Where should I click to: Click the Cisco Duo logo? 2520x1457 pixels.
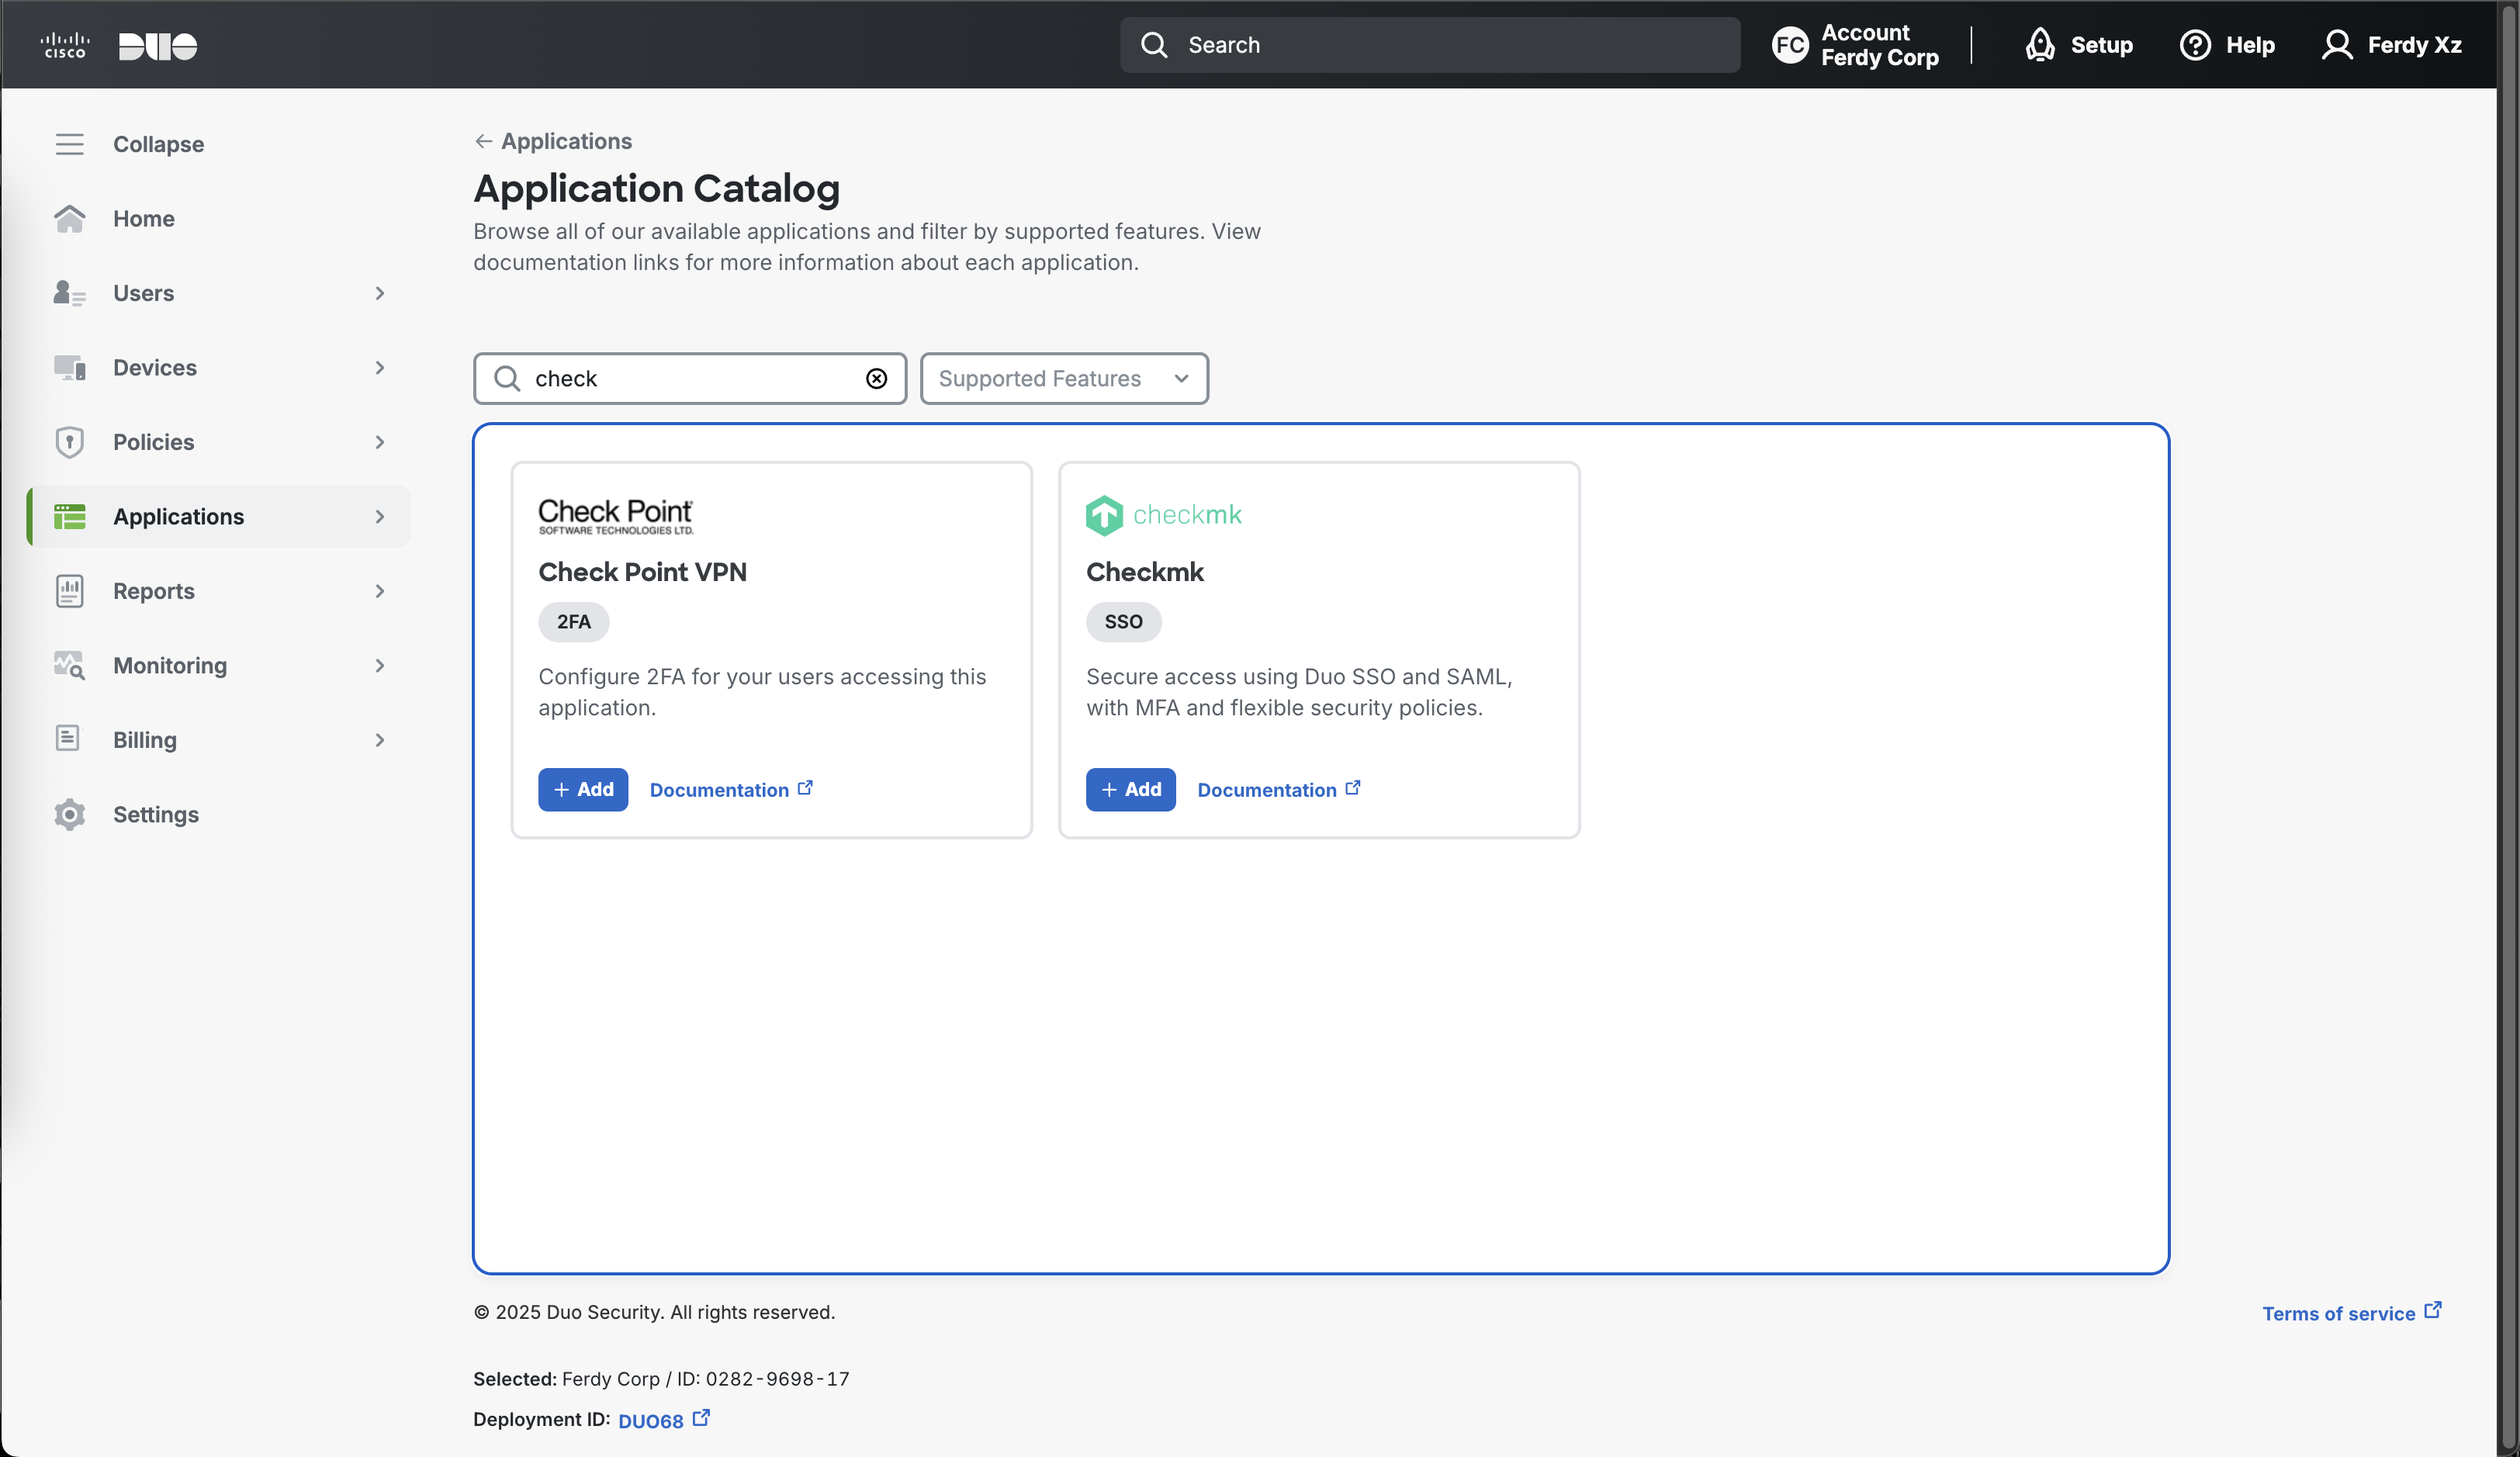(x=118, y=45)
